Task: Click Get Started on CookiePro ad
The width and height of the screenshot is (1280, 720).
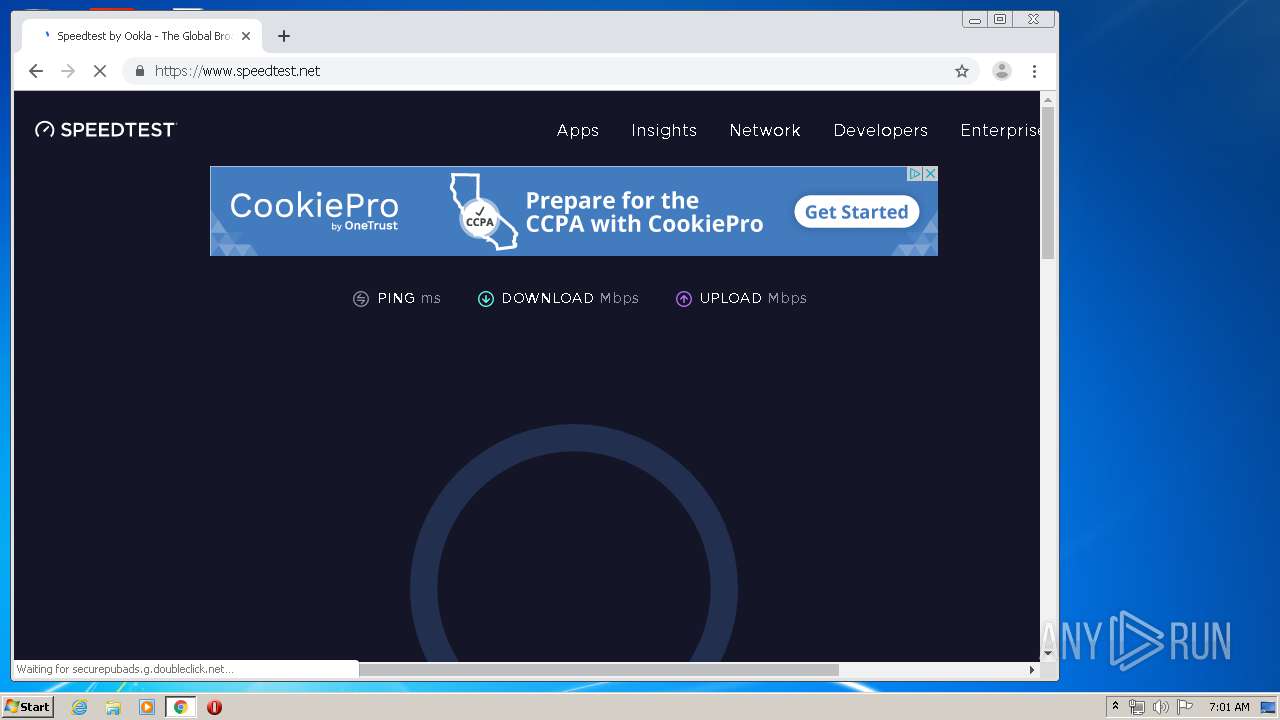Action: tap(856, 212)
